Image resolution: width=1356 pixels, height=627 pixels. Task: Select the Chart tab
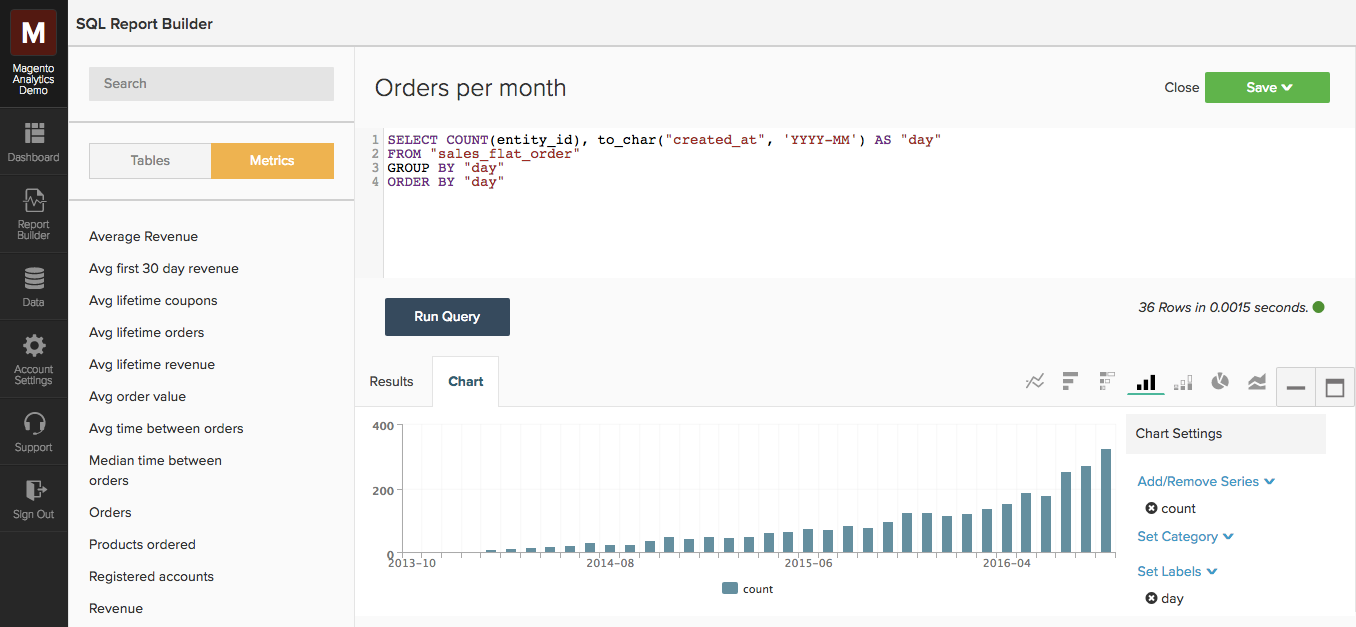464,381
